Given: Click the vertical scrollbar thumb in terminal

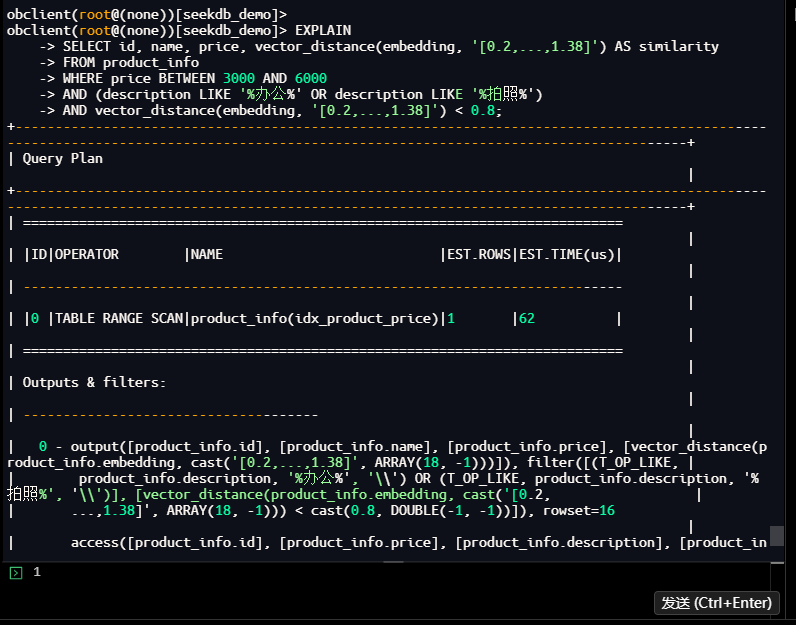Looking at the screenshot, I should [x=777, y=535].
